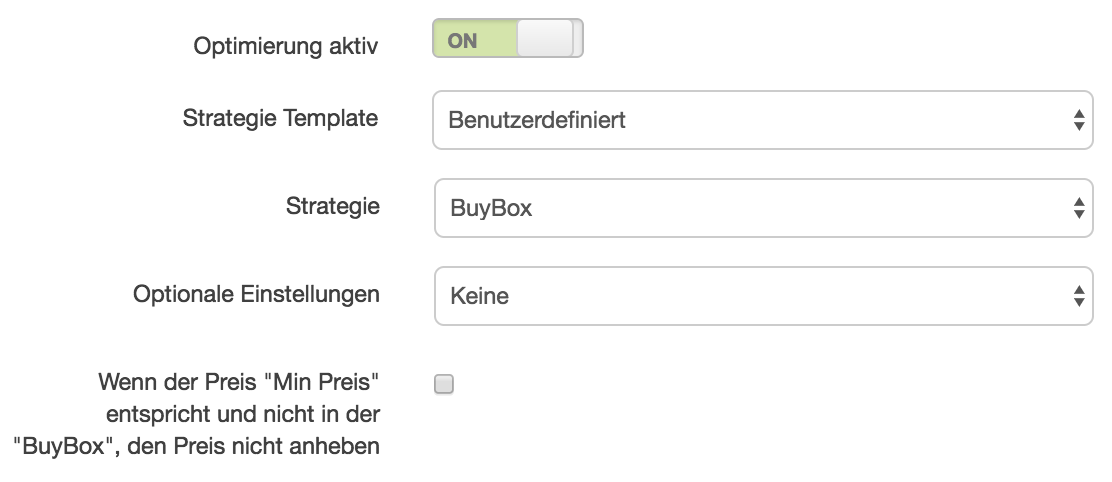Enable the 'Min Preis' price checkbox
Viewport: 1112px width, 482px height.
(x=444, y=384)
